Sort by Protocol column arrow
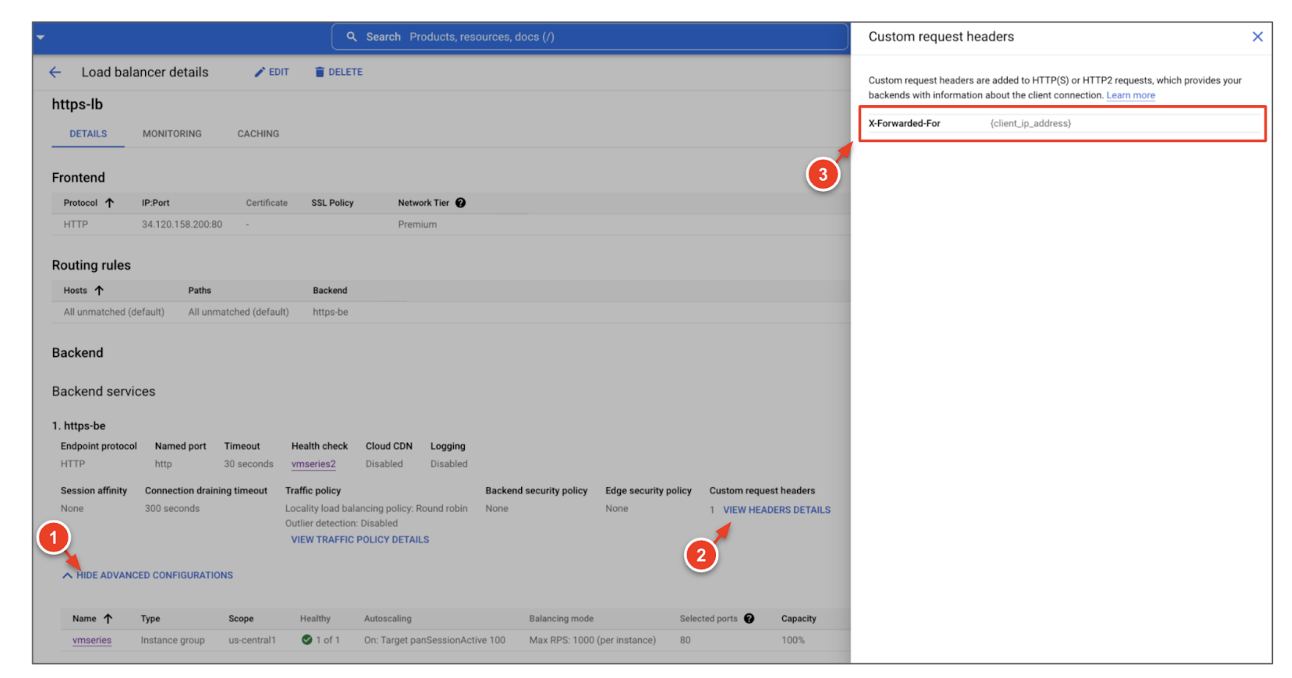Screen dimensions: 1292x678 109,203
